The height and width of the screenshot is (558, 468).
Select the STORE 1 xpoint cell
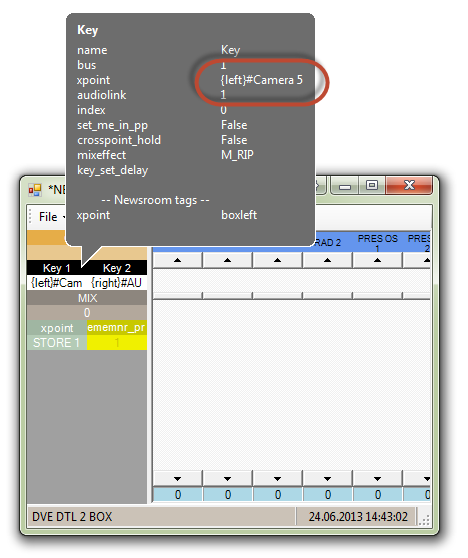pyautogui.click(x=57, y=343)
